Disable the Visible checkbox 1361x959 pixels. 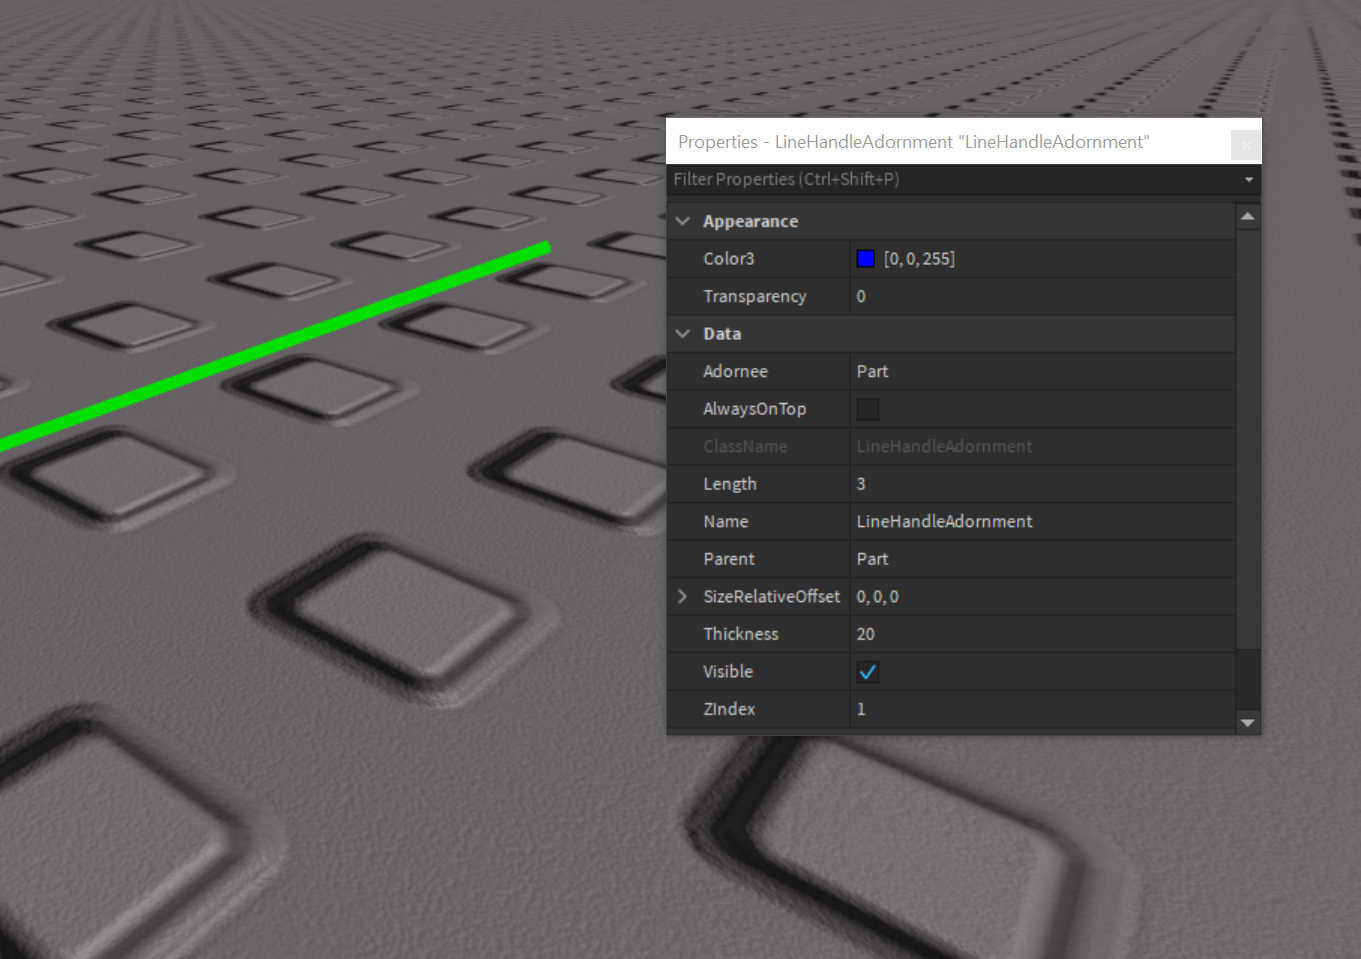tap(867, 671)
